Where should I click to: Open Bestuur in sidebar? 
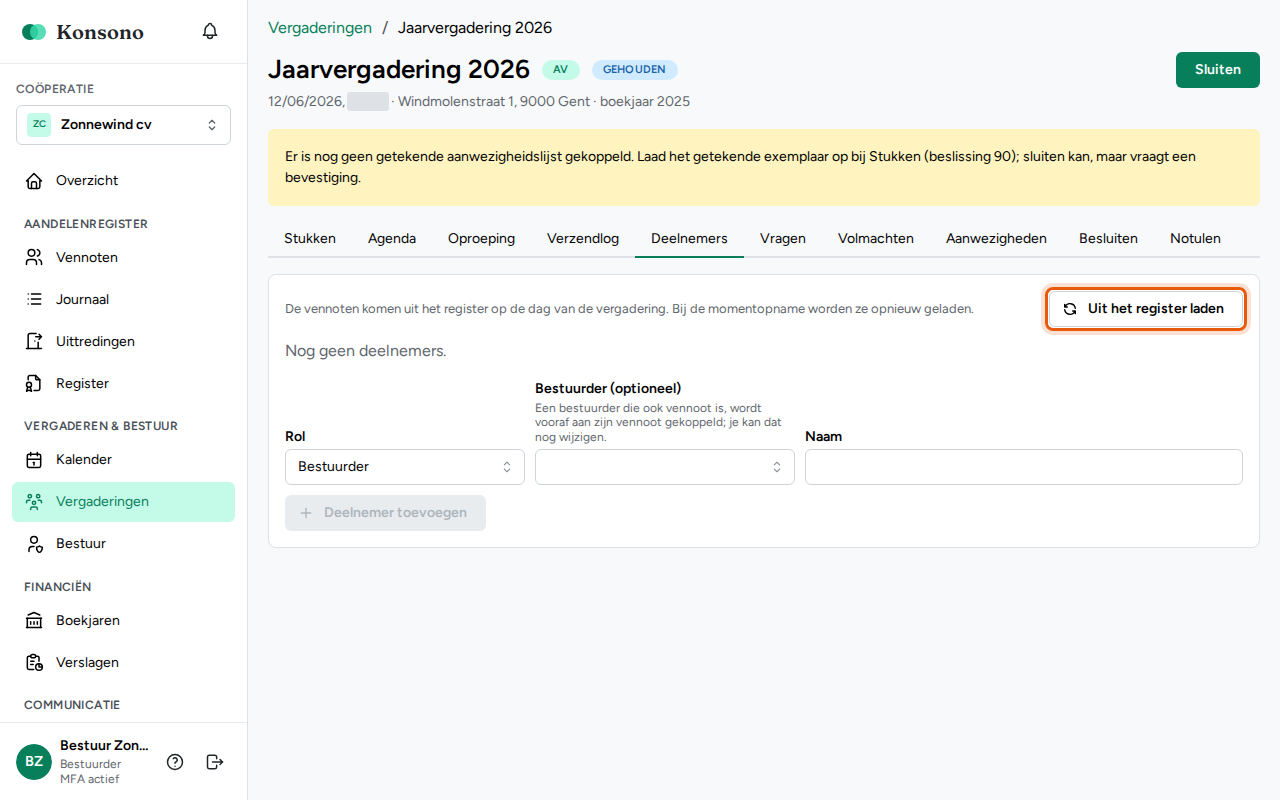click(x=123, y=544)
